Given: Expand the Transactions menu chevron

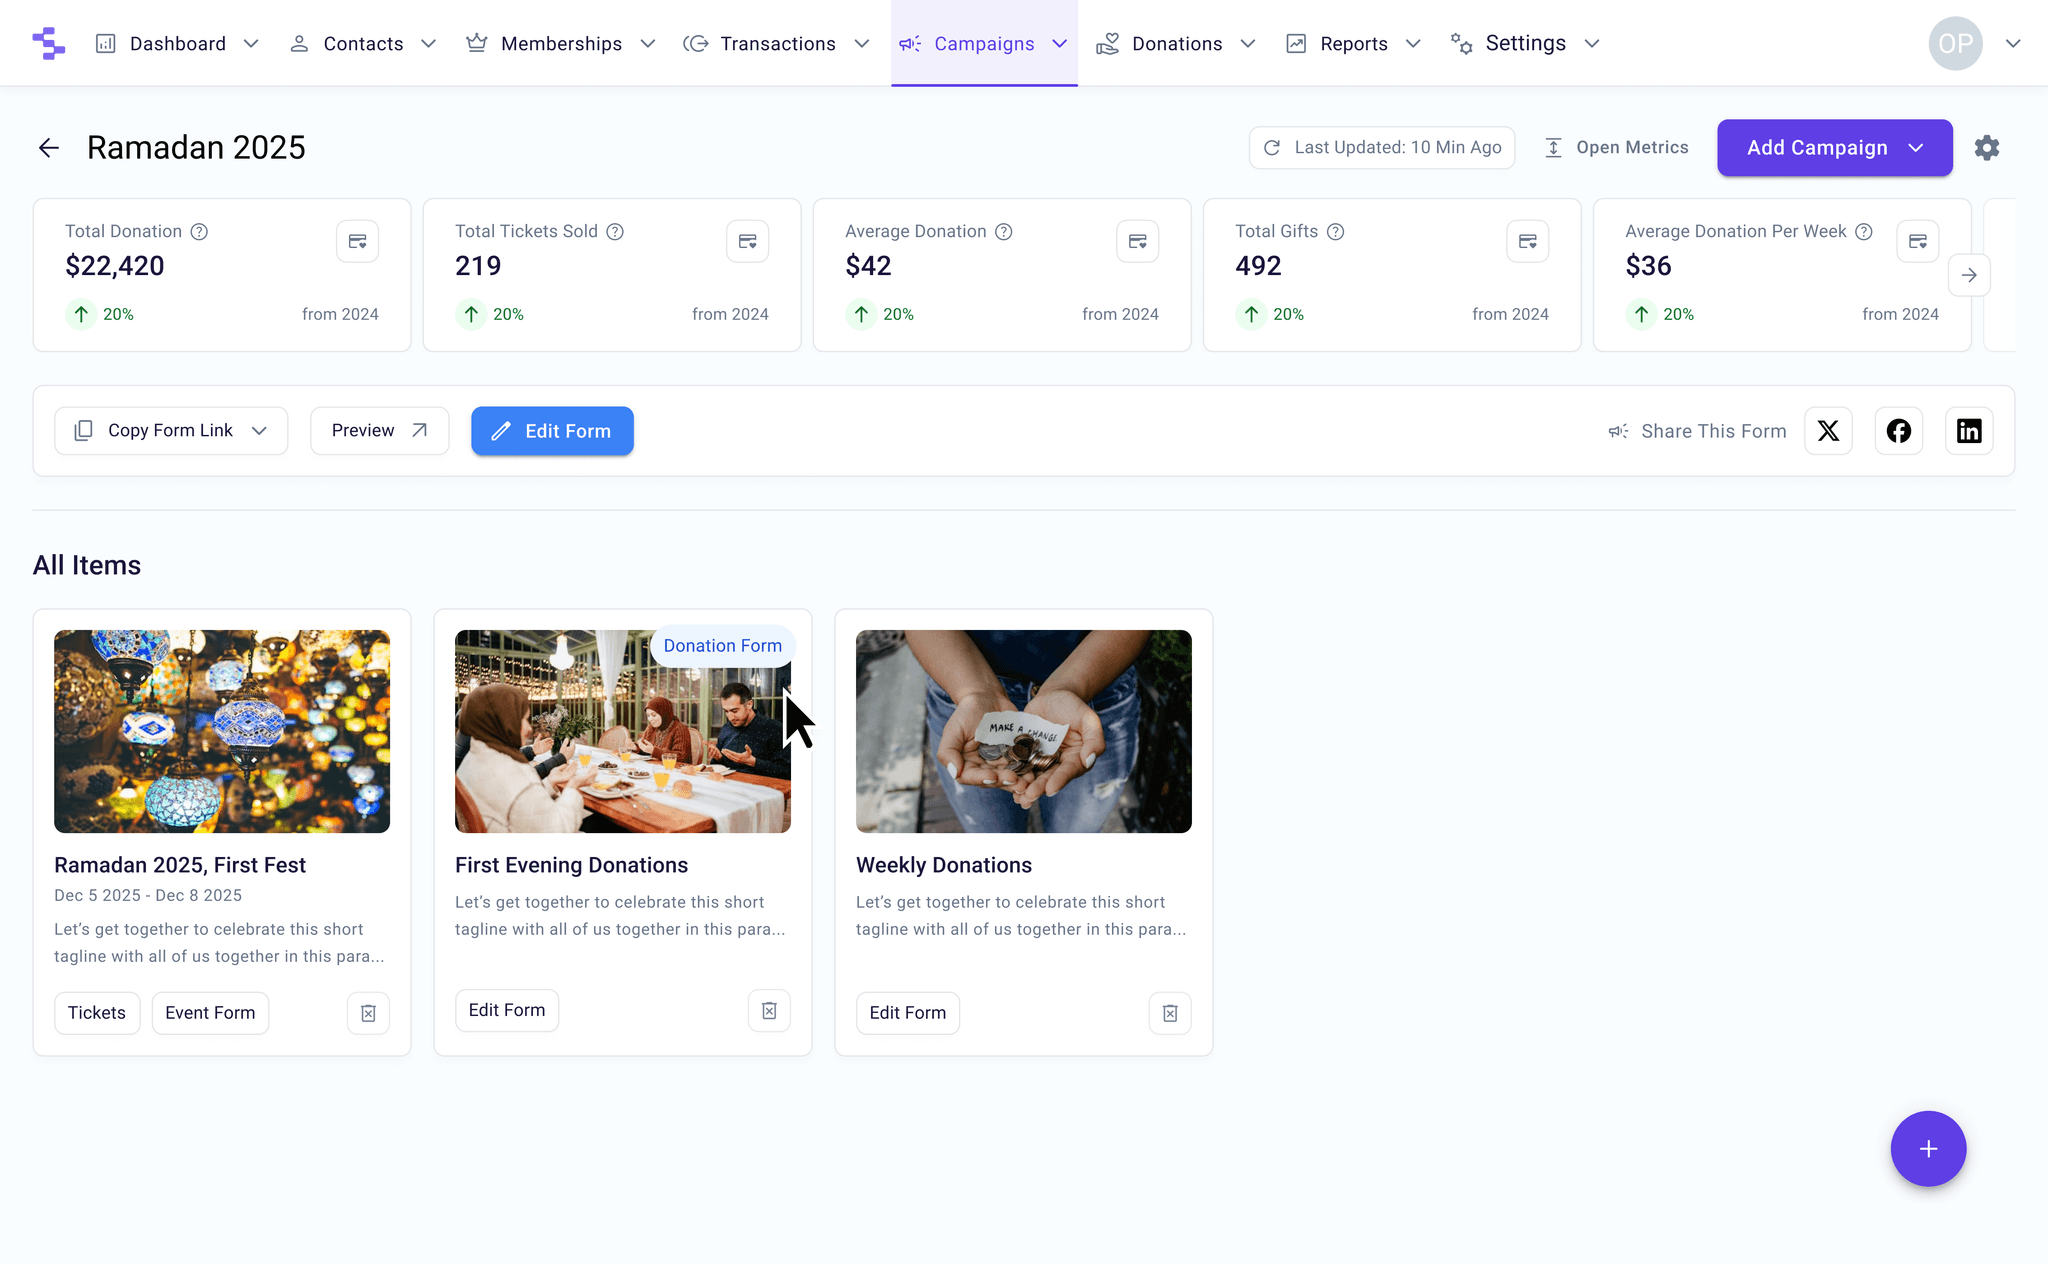Looking at the screenshot, I should (x=861, y=44).
